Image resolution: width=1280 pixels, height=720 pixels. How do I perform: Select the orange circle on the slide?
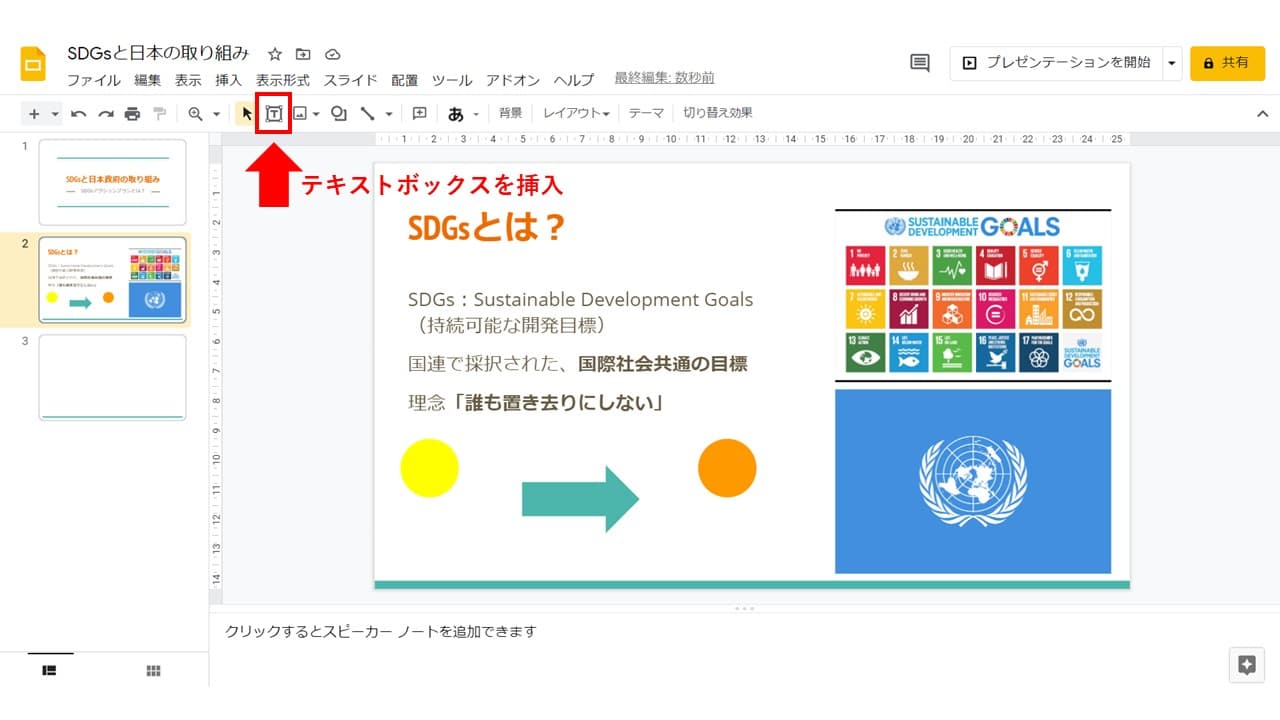coord(727,468)
